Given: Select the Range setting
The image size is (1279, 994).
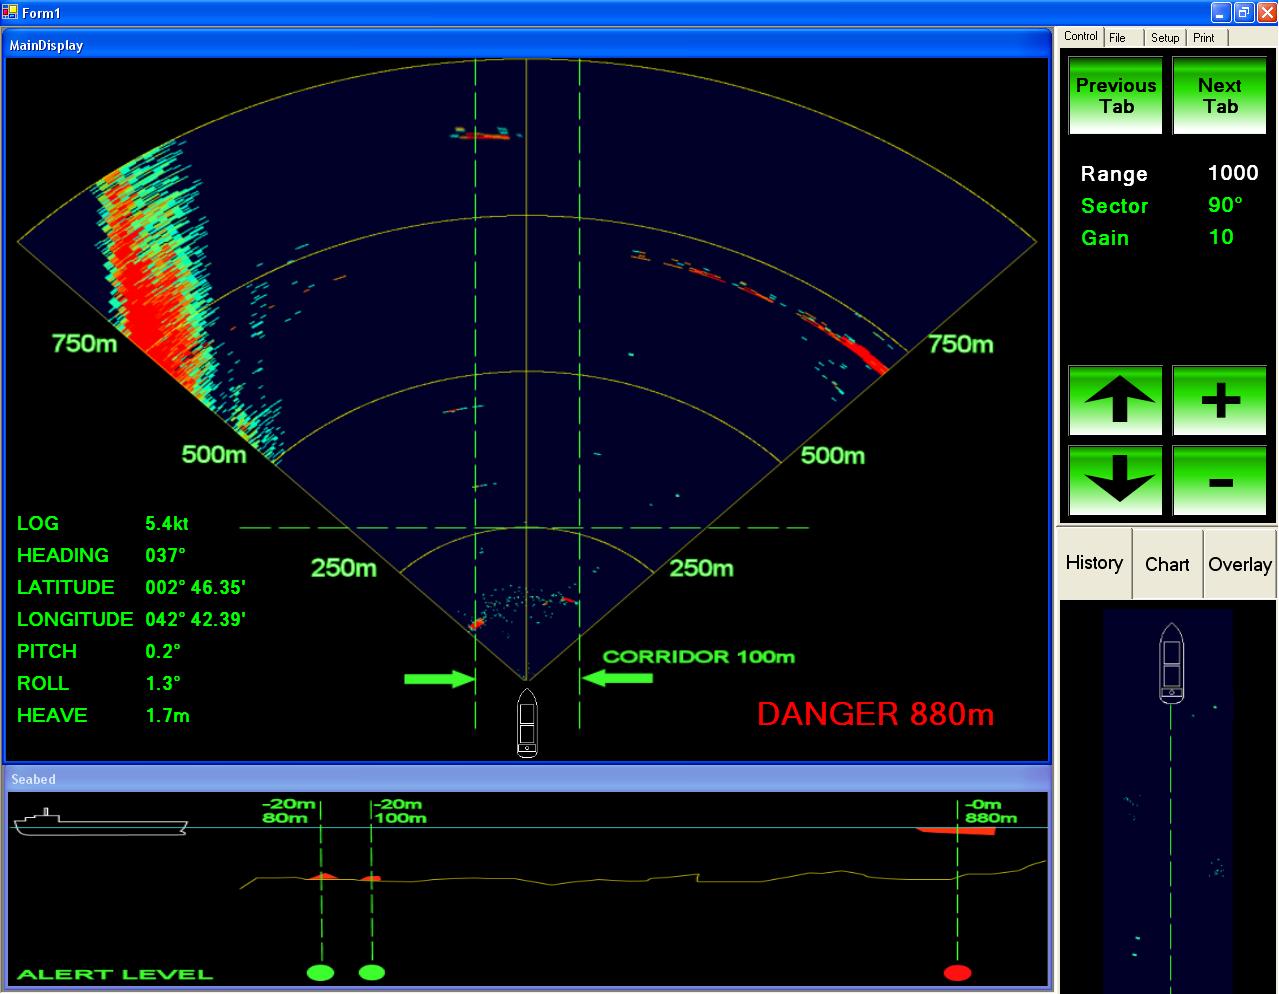Looking at the screenshot, I should click(x=1114, y=174).
